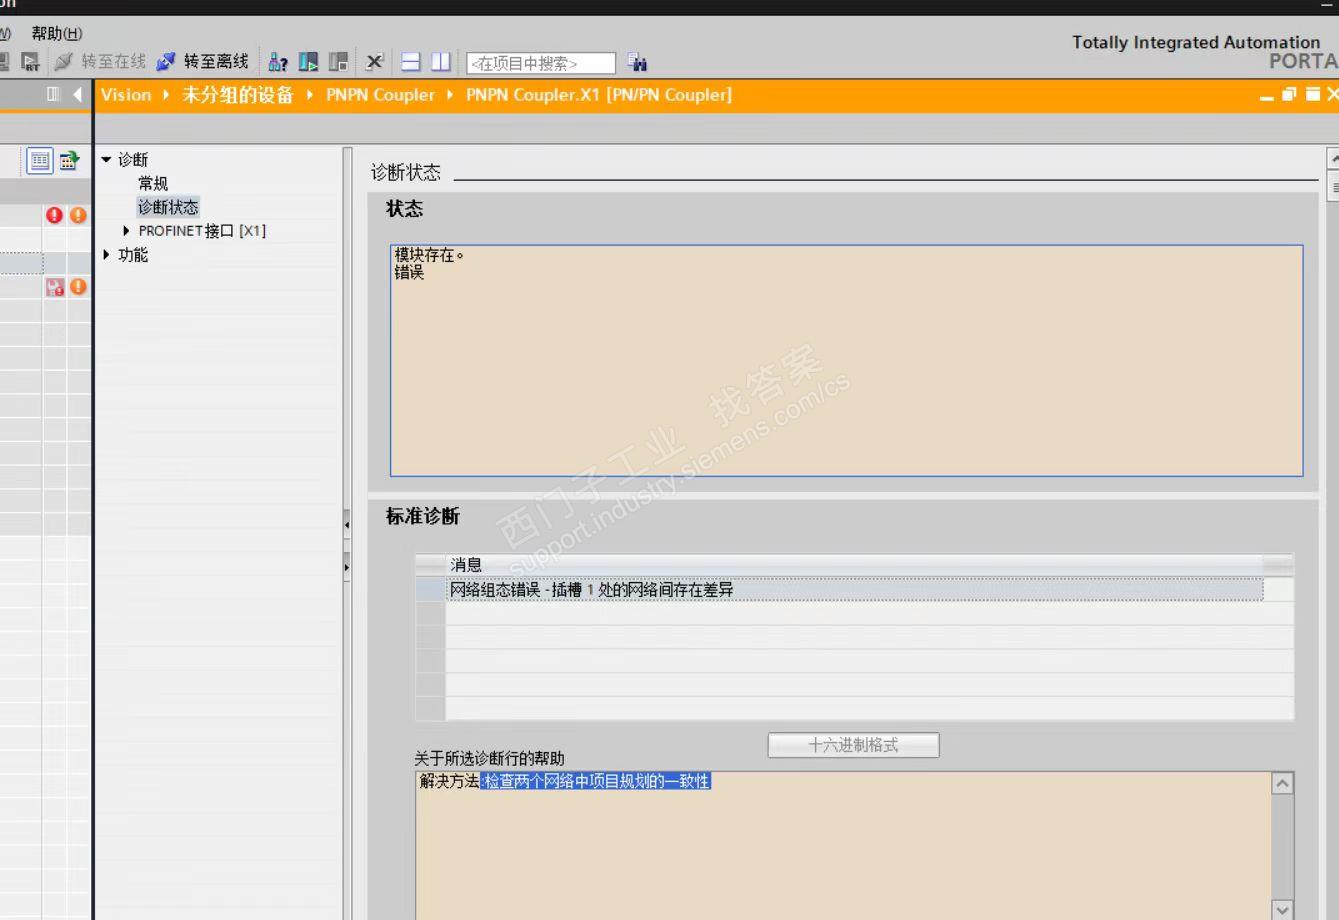The image size is (1339, 920).
Task: Collapse the 诊断 tree node
Action: click(x=106, y=160)
